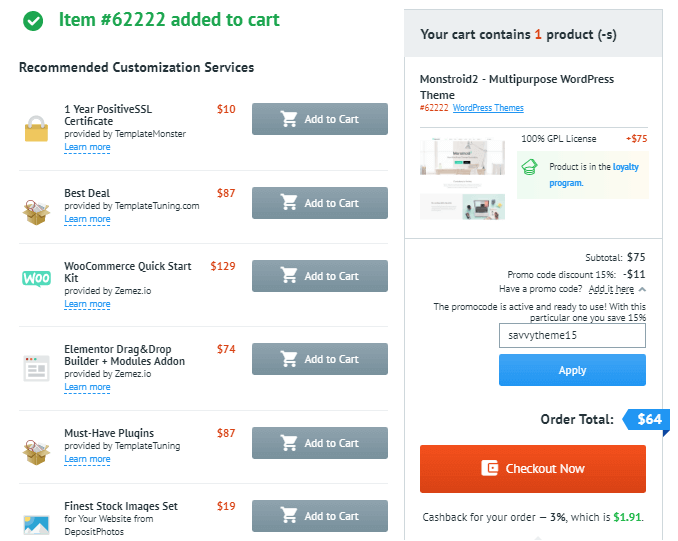Click the Elementor builder page icon
Image resolution: width=678 pixels, height=541 pixels.
point(36,368)
